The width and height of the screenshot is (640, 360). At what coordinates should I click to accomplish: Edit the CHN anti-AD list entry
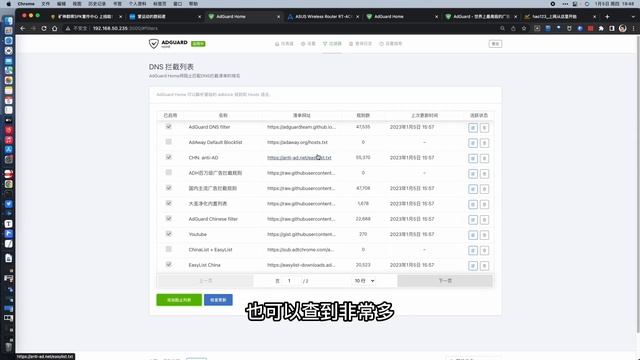(x=473, y=158)
